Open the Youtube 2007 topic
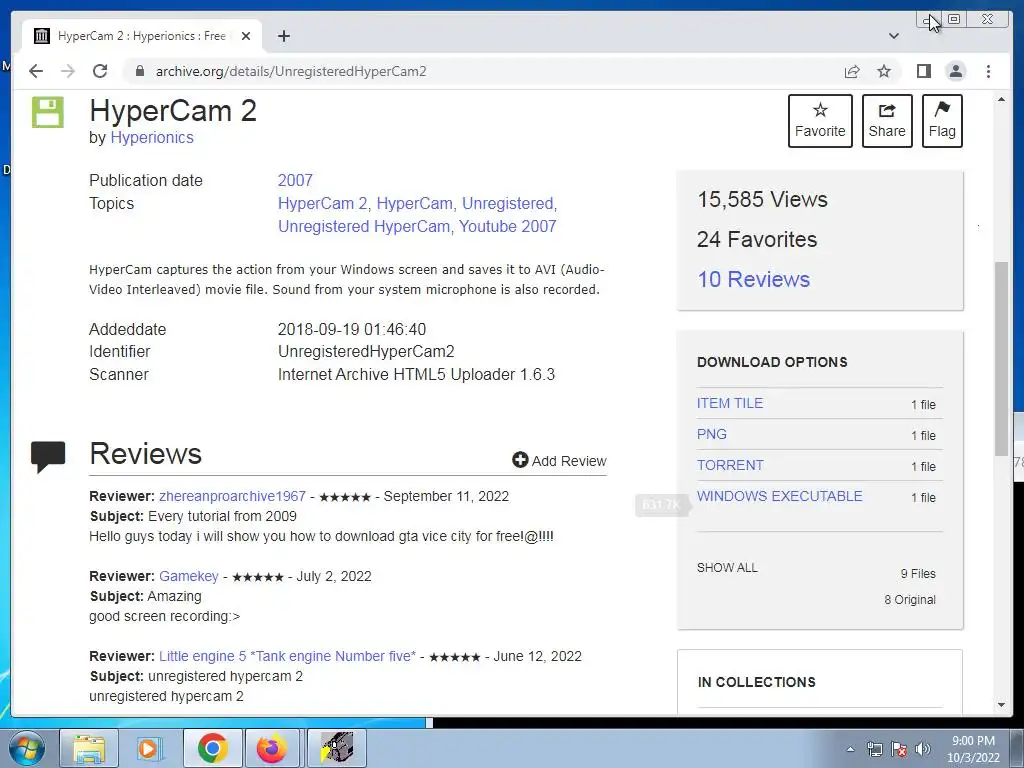This screenshot has width=1024, height=768. pyautogui.click(x=507, y=227)
